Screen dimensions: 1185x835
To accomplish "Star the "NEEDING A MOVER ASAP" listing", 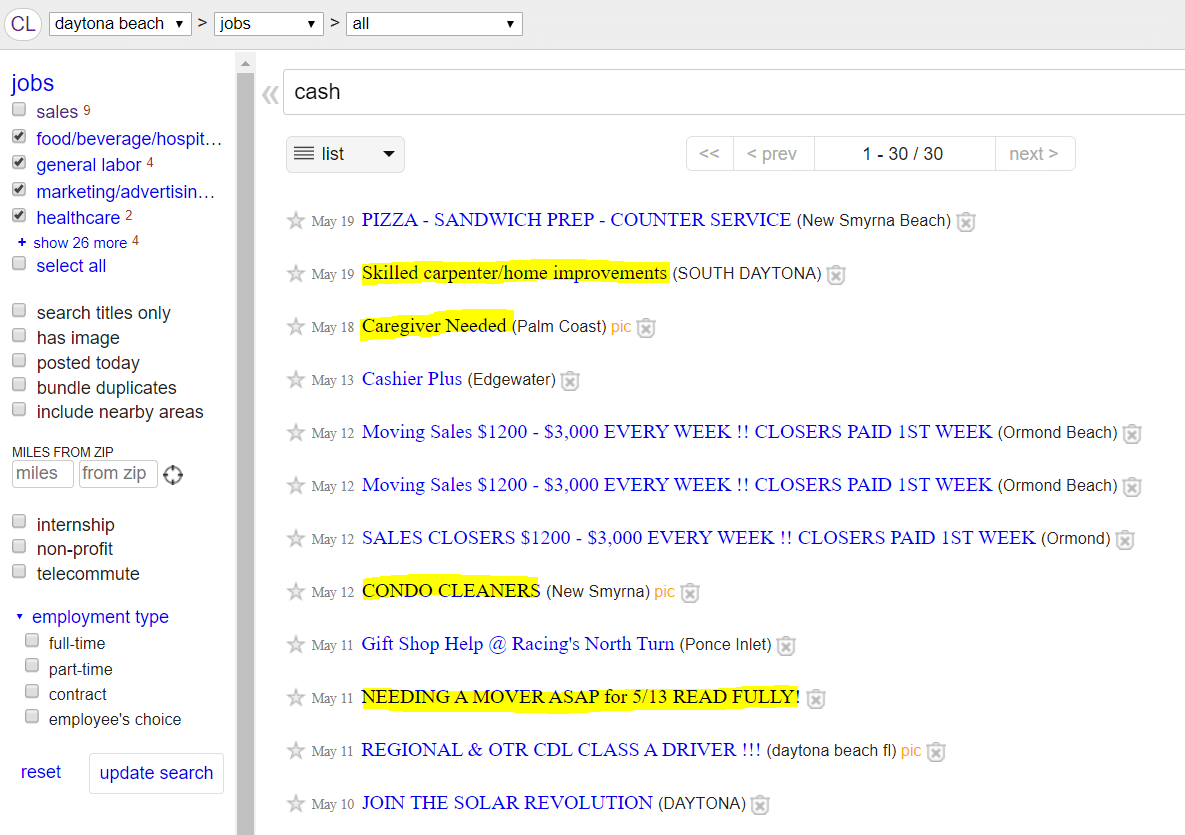I will coord(296,698).
